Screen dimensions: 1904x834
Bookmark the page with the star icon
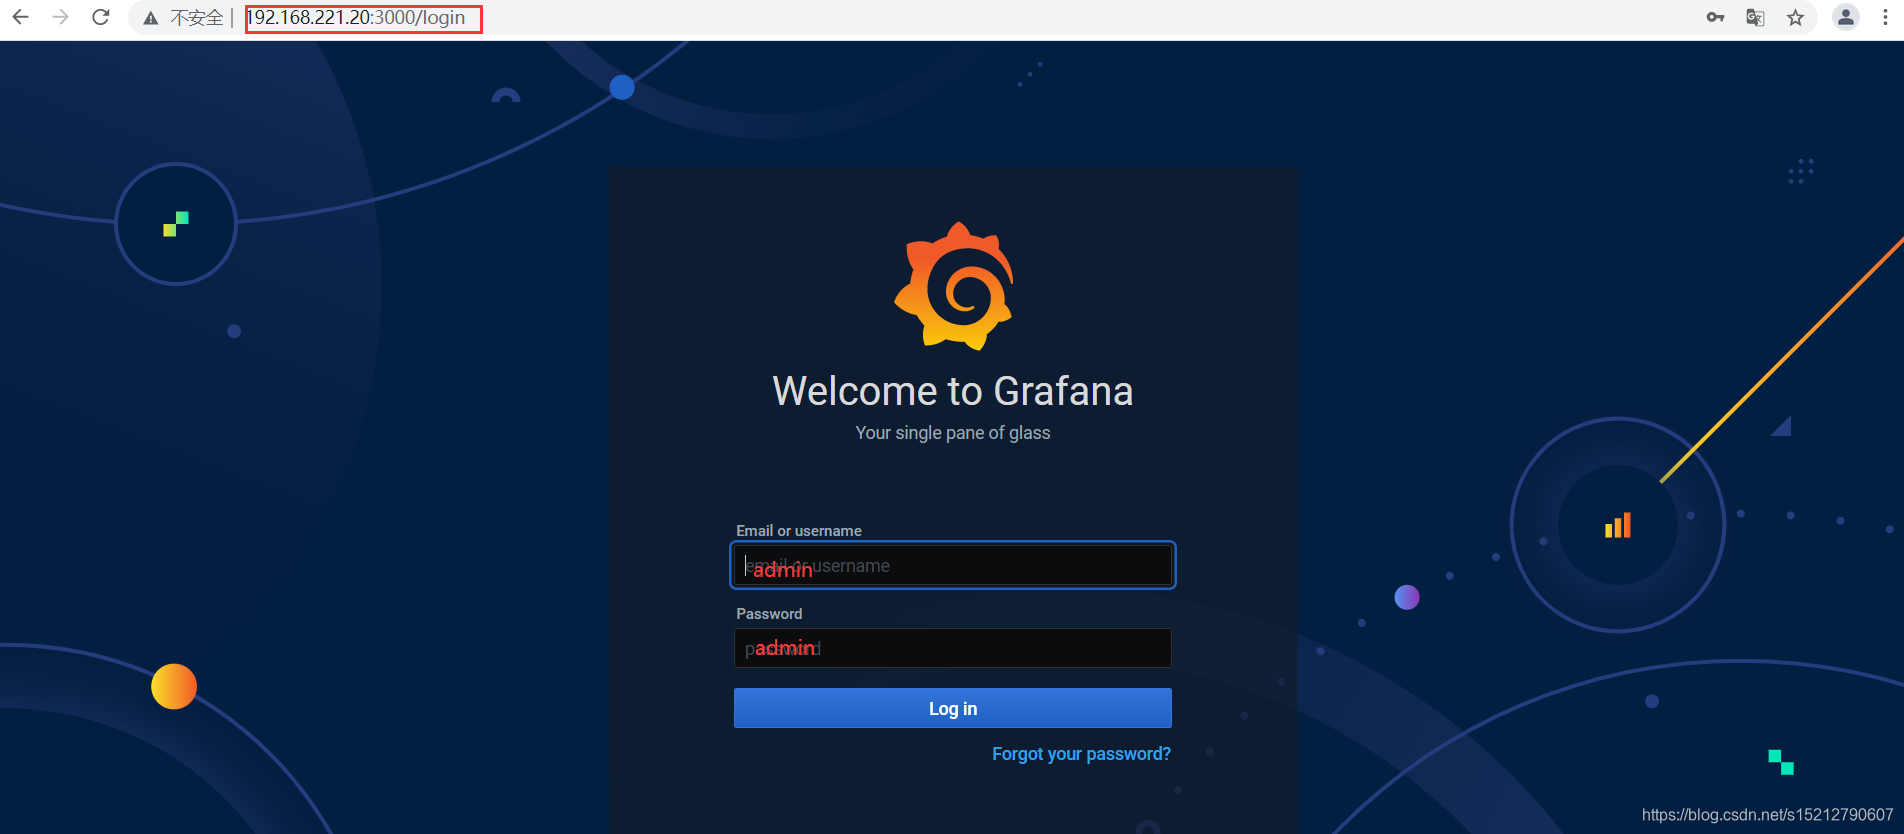point(1796,17)
